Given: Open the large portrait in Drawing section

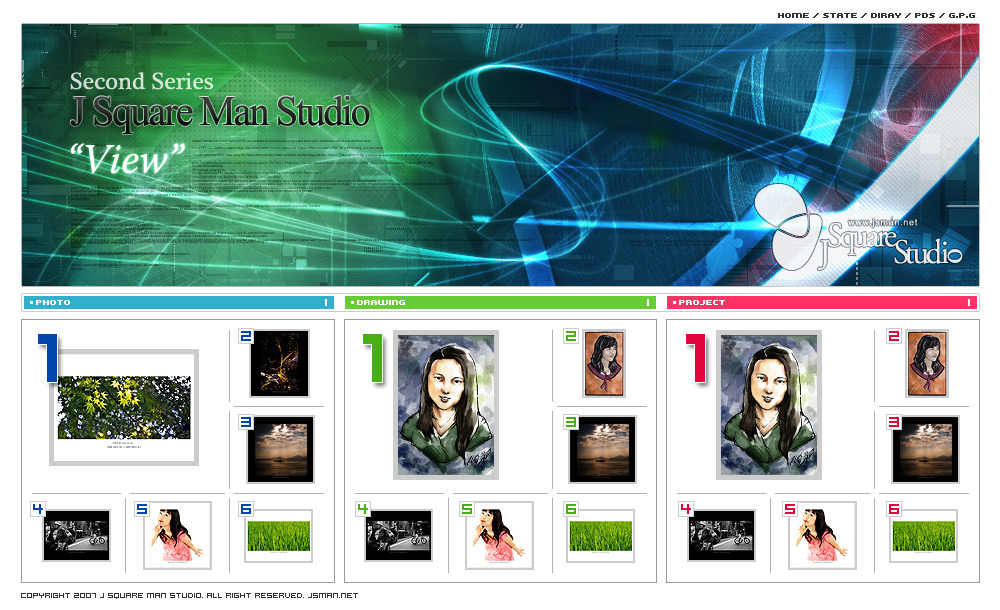Looking at the screenshot, I should pos(446,404).
